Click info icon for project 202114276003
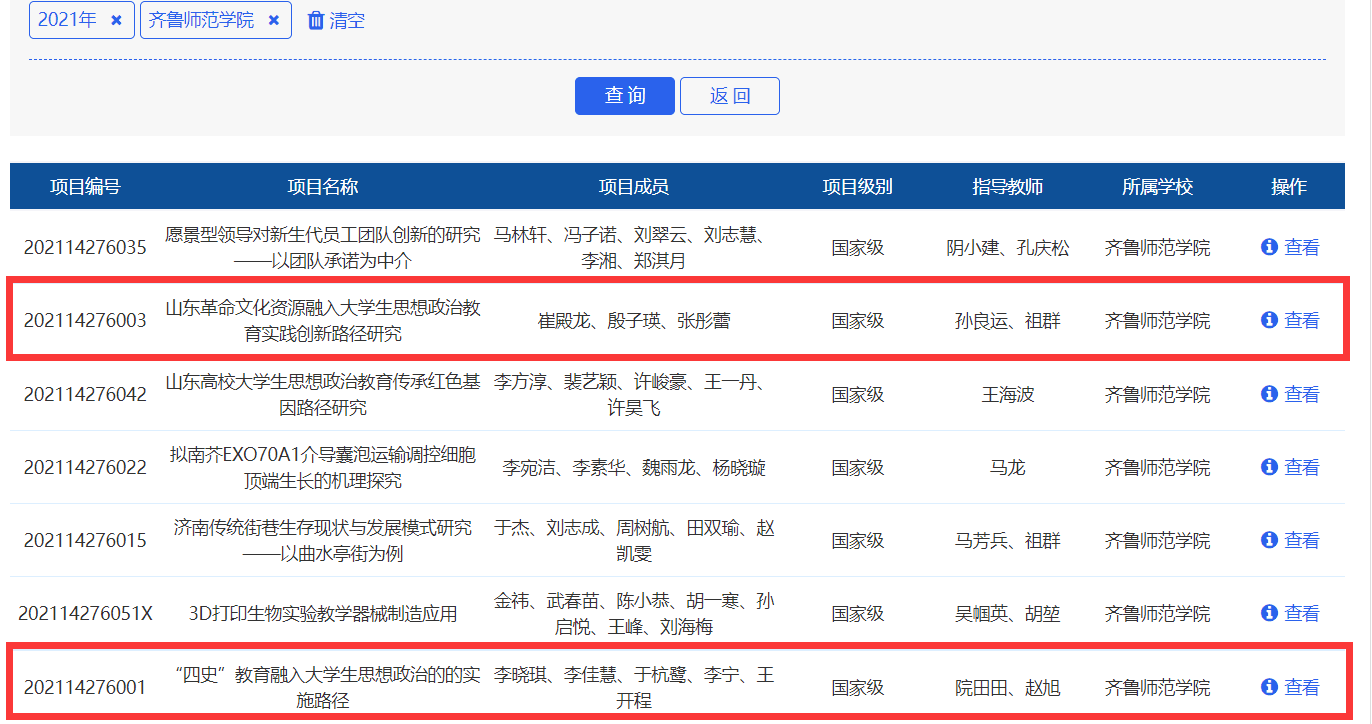Viewport: 1372px width, 724px height. click(1270, 320)
